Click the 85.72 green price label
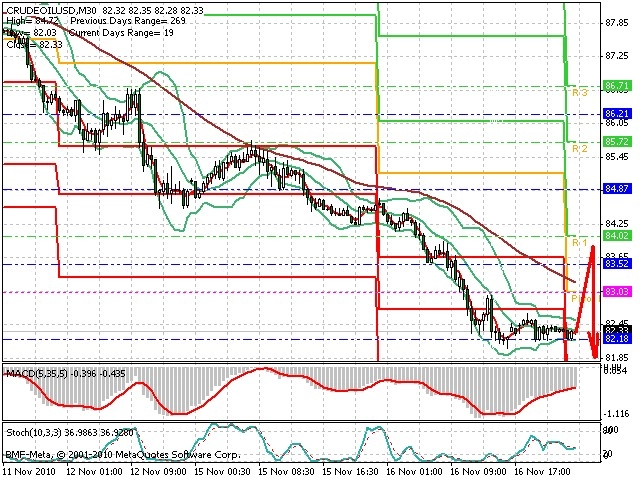 coord(617,142)
